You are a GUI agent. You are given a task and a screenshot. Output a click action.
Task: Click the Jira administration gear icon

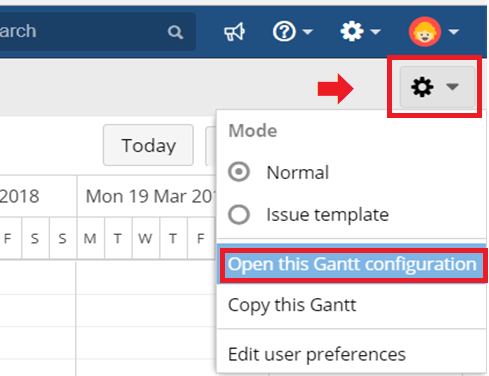(352, 31)
